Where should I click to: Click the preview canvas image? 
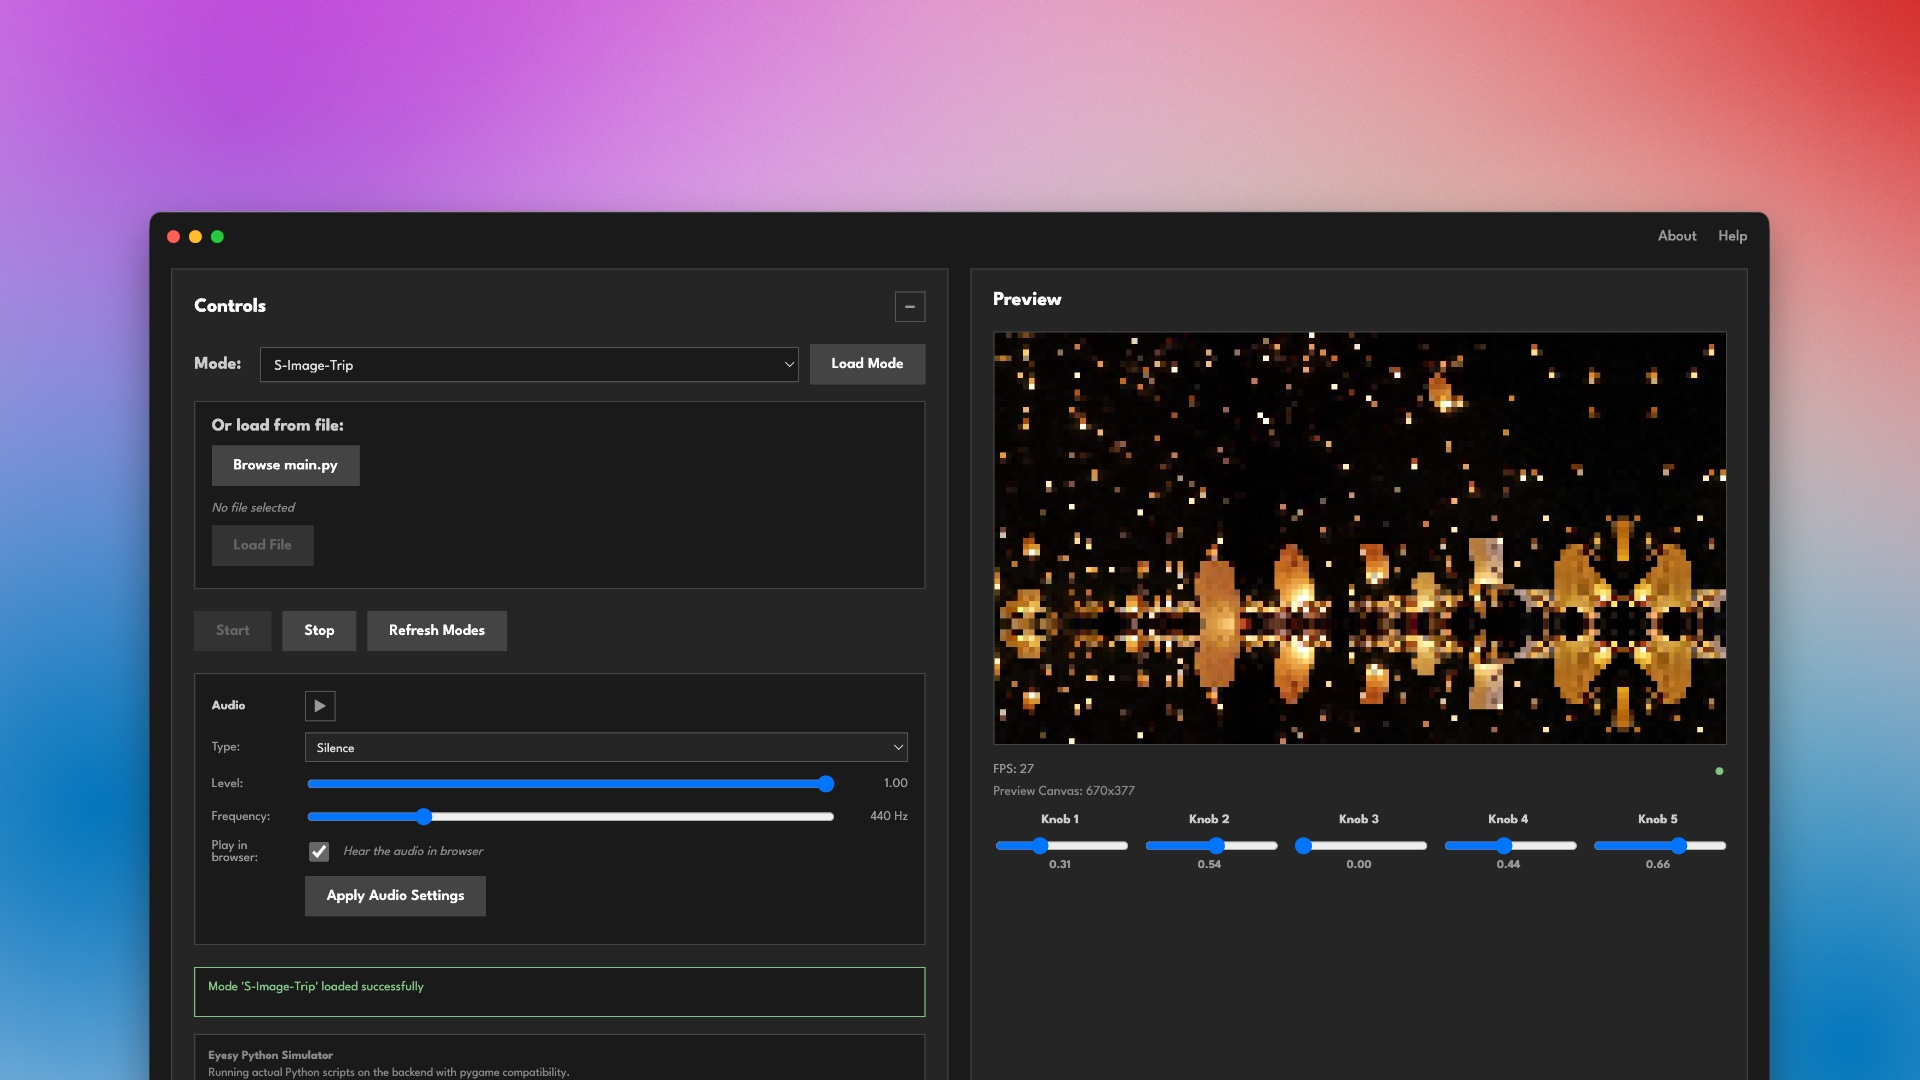(x=1359, y=538)
